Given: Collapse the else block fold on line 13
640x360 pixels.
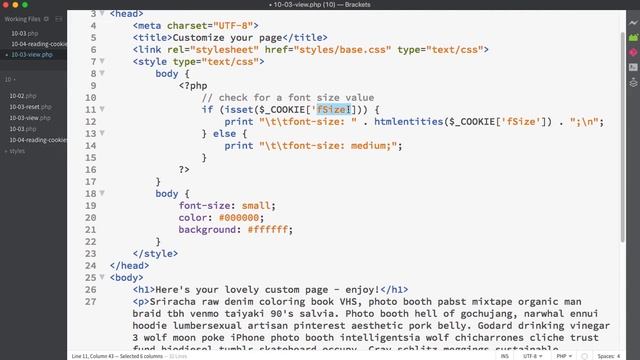Looking at the screenshot, I should point(102,133).
